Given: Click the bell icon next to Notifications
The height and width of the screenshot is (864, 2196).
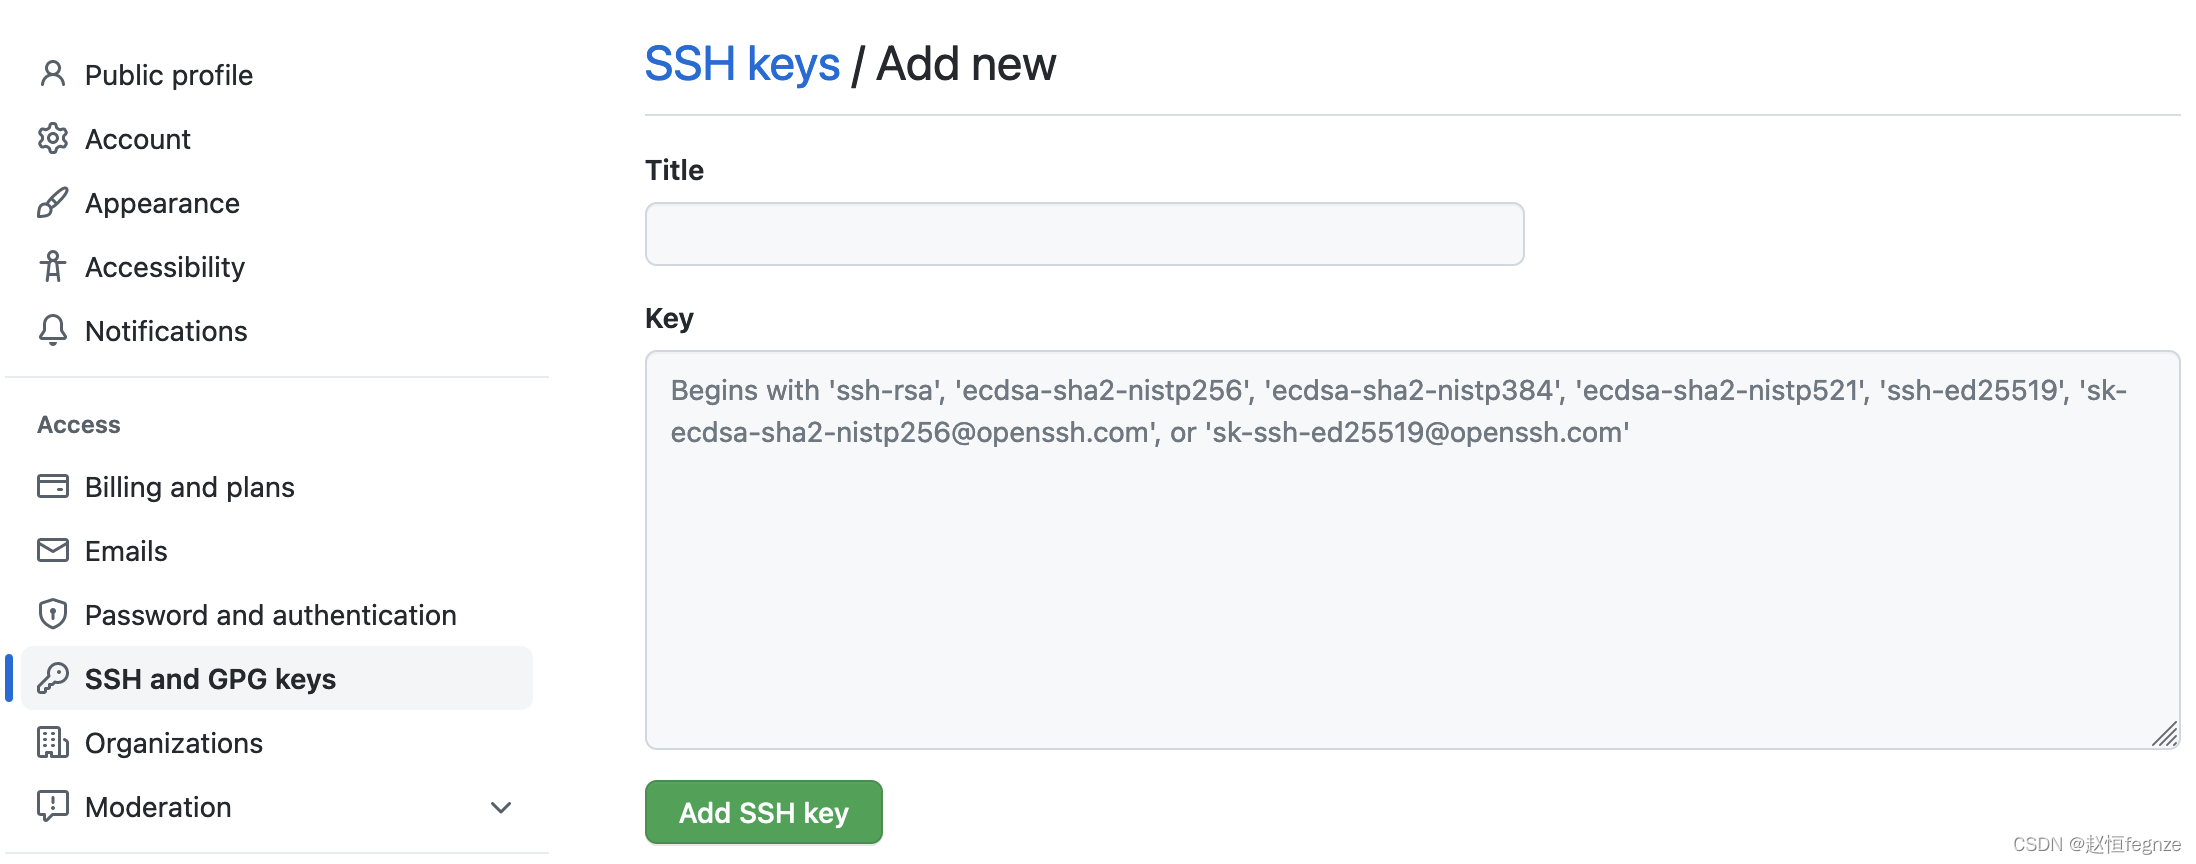Looking at the screenshot, I should [x=53, y=330].
